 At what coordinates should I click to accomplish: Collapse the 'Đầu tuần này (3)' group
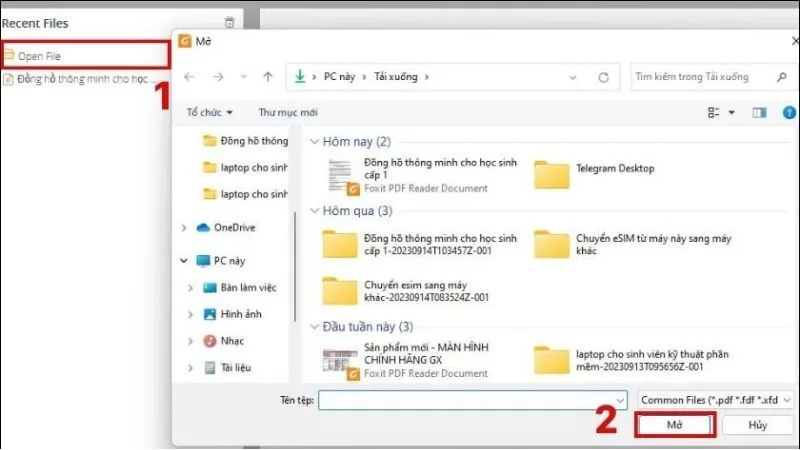[x=314, y=327]
